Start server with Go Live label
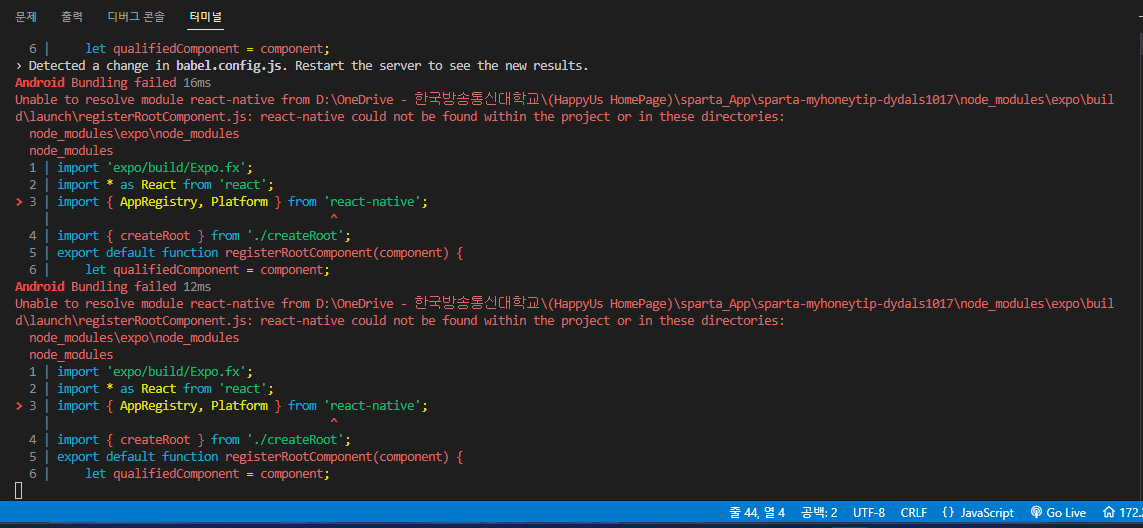 point(1066,512)
